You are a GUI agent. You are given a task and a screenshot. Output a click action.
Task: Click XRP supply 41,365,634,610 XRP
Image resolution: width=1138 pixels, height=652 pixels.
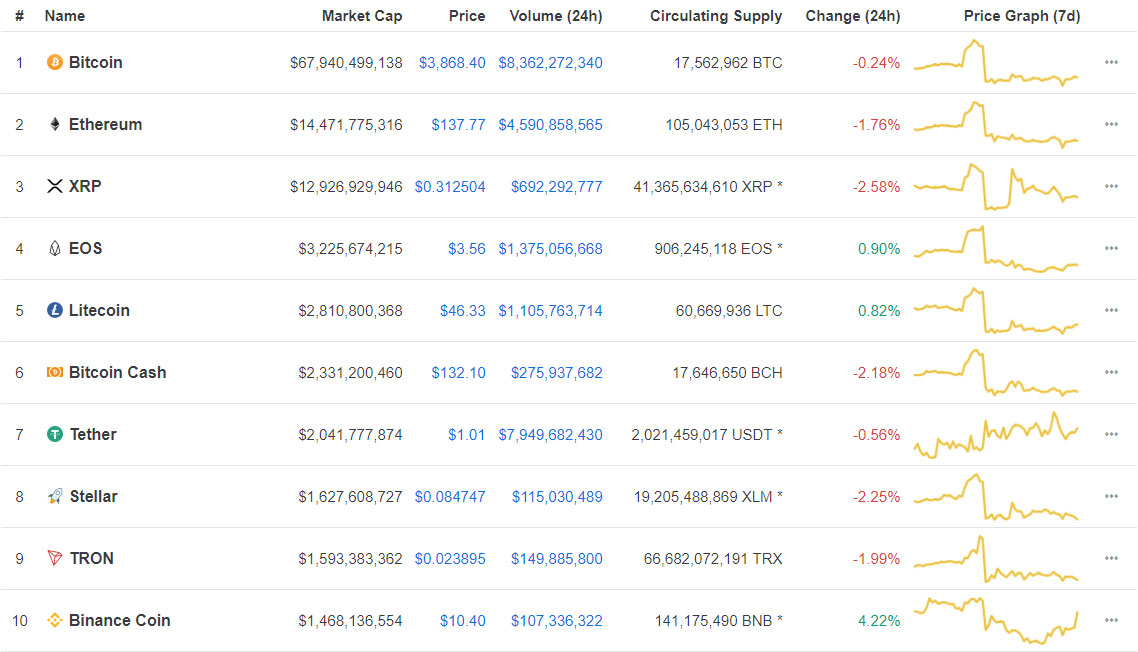(x=708, y=187)
